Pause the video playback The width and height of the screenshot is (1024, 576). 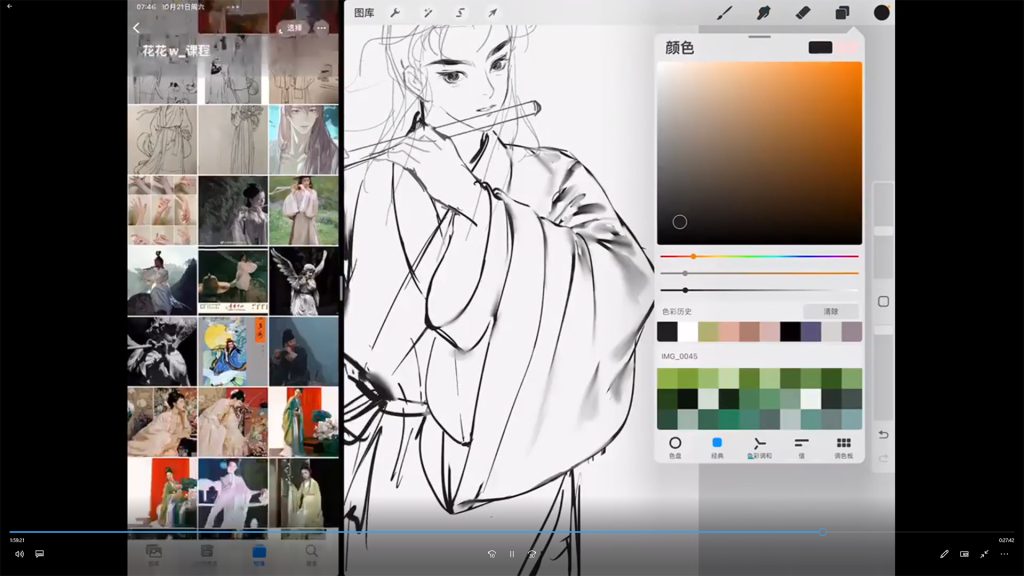[x=512, y=554]
